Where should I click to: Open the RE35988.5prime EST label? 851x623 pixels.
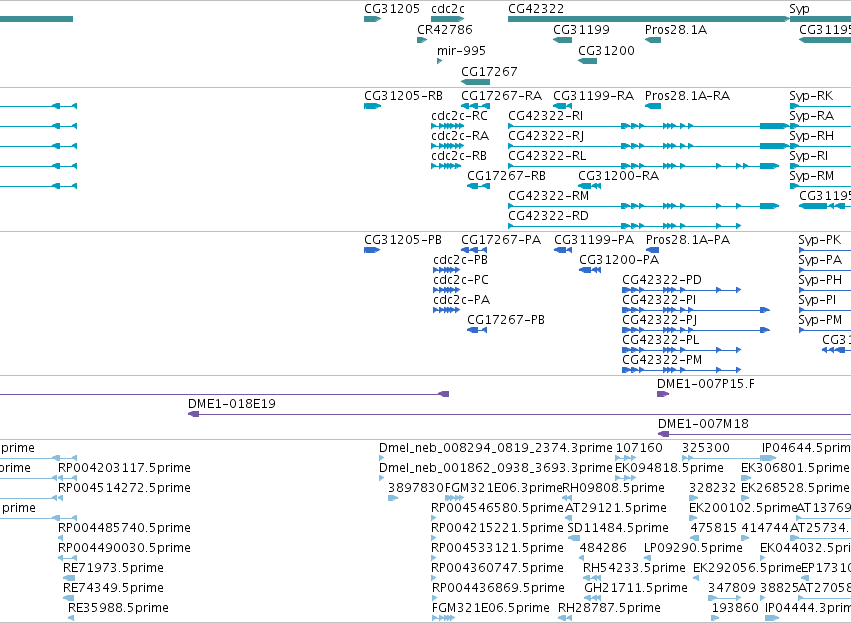pyautogui.click(x=118, y=608)
